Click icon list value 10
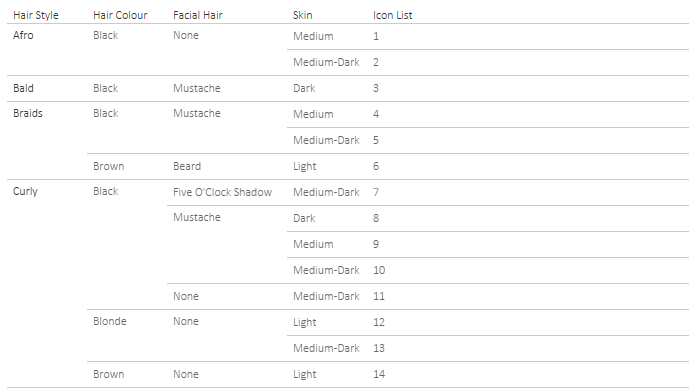 coord(379,270)
